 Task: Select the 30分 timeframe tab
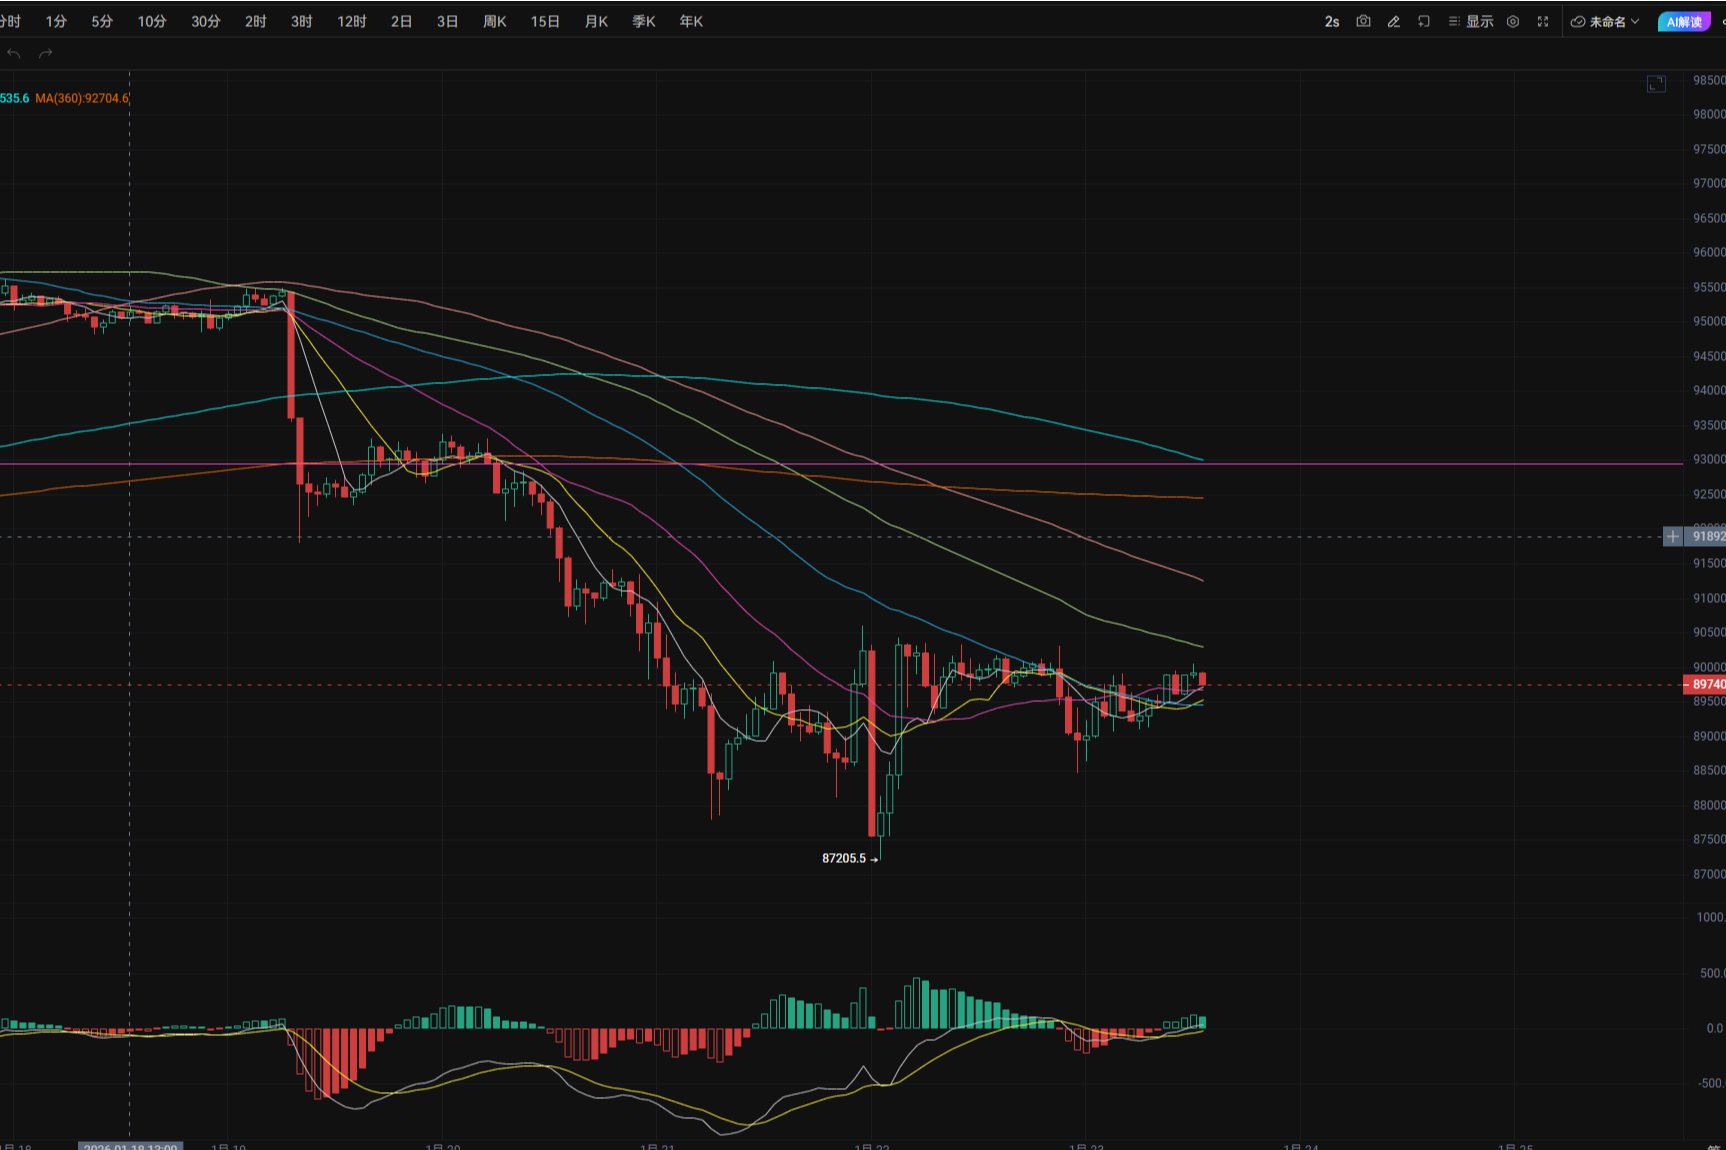pos(205,21)
